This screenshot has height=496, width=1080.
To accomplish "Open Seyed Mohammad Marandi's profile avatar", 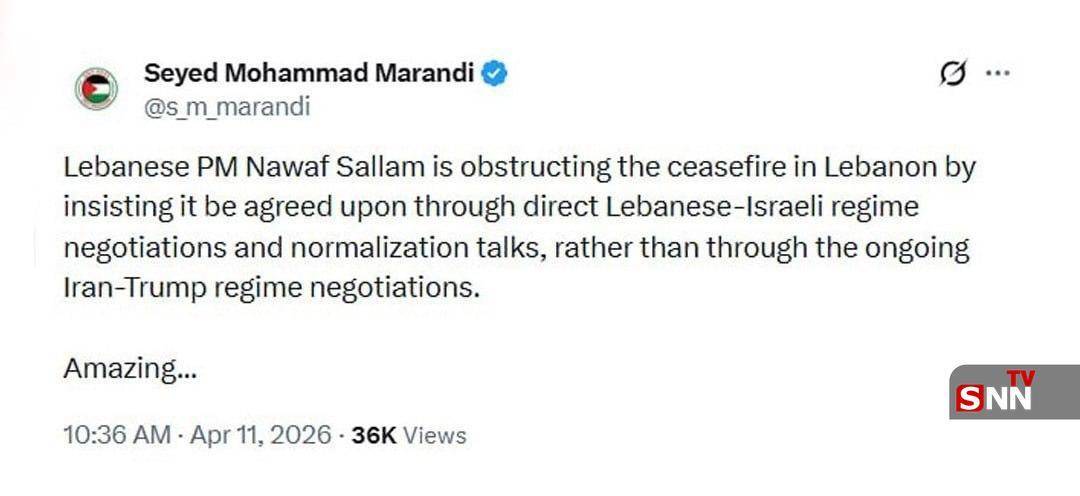I will click(x=96, y=89).
